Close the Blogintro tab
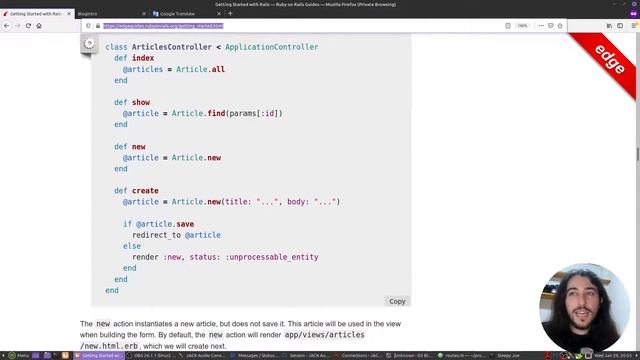Image resolution: width=640 pixels, height=360 pixels. pos(144,14)
